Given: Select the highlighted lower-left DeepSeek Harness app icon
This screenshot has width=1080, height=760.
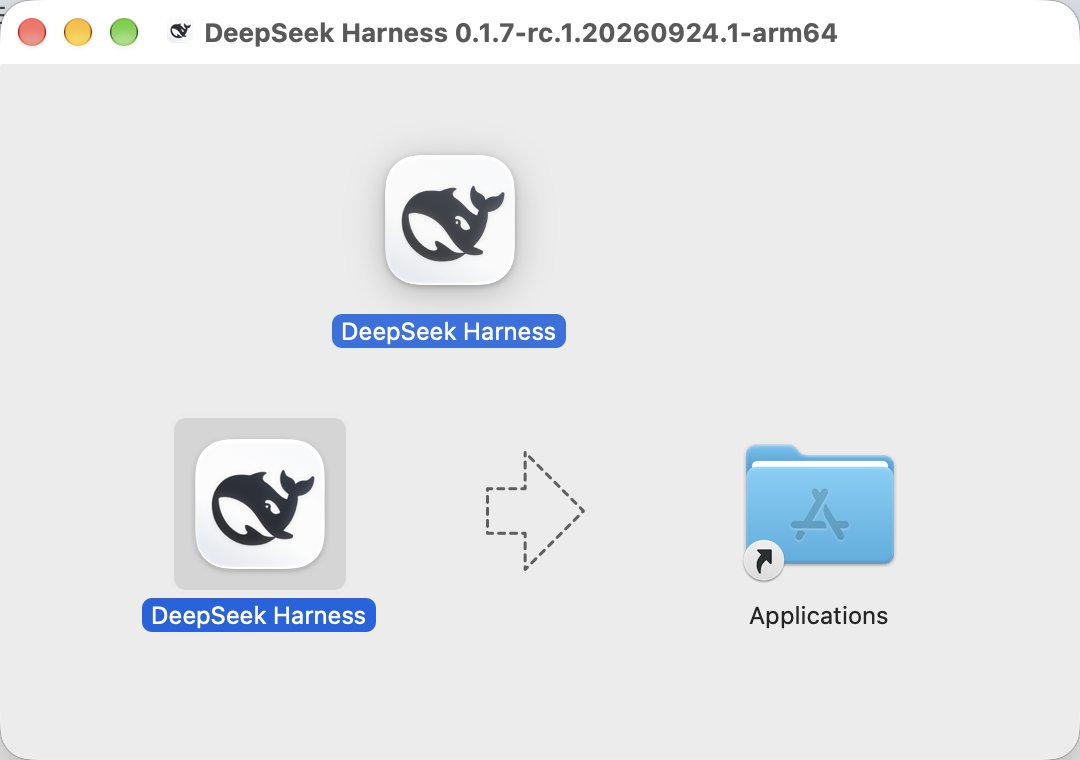Looking at the screenshot, I should point(260,504).
